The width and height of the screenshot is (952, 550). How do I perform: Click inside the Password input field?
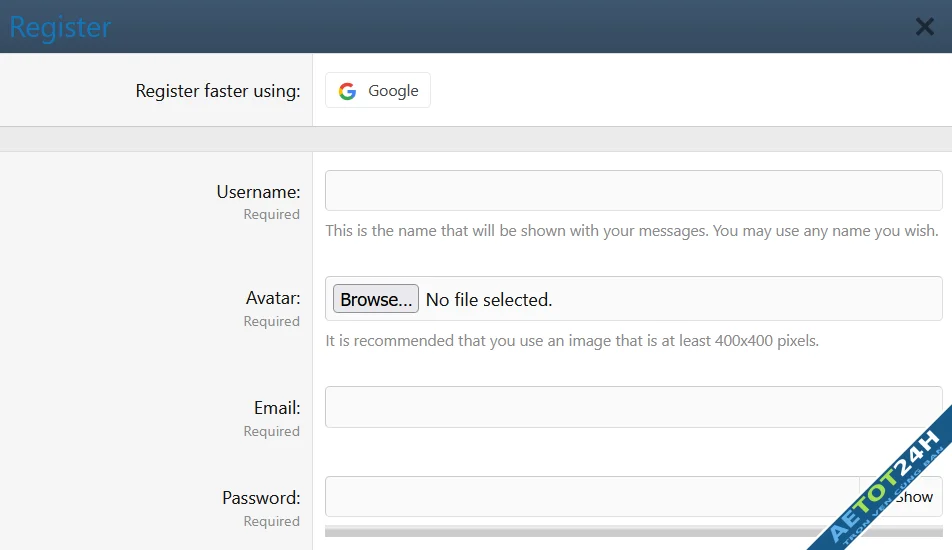pos(591,497)
